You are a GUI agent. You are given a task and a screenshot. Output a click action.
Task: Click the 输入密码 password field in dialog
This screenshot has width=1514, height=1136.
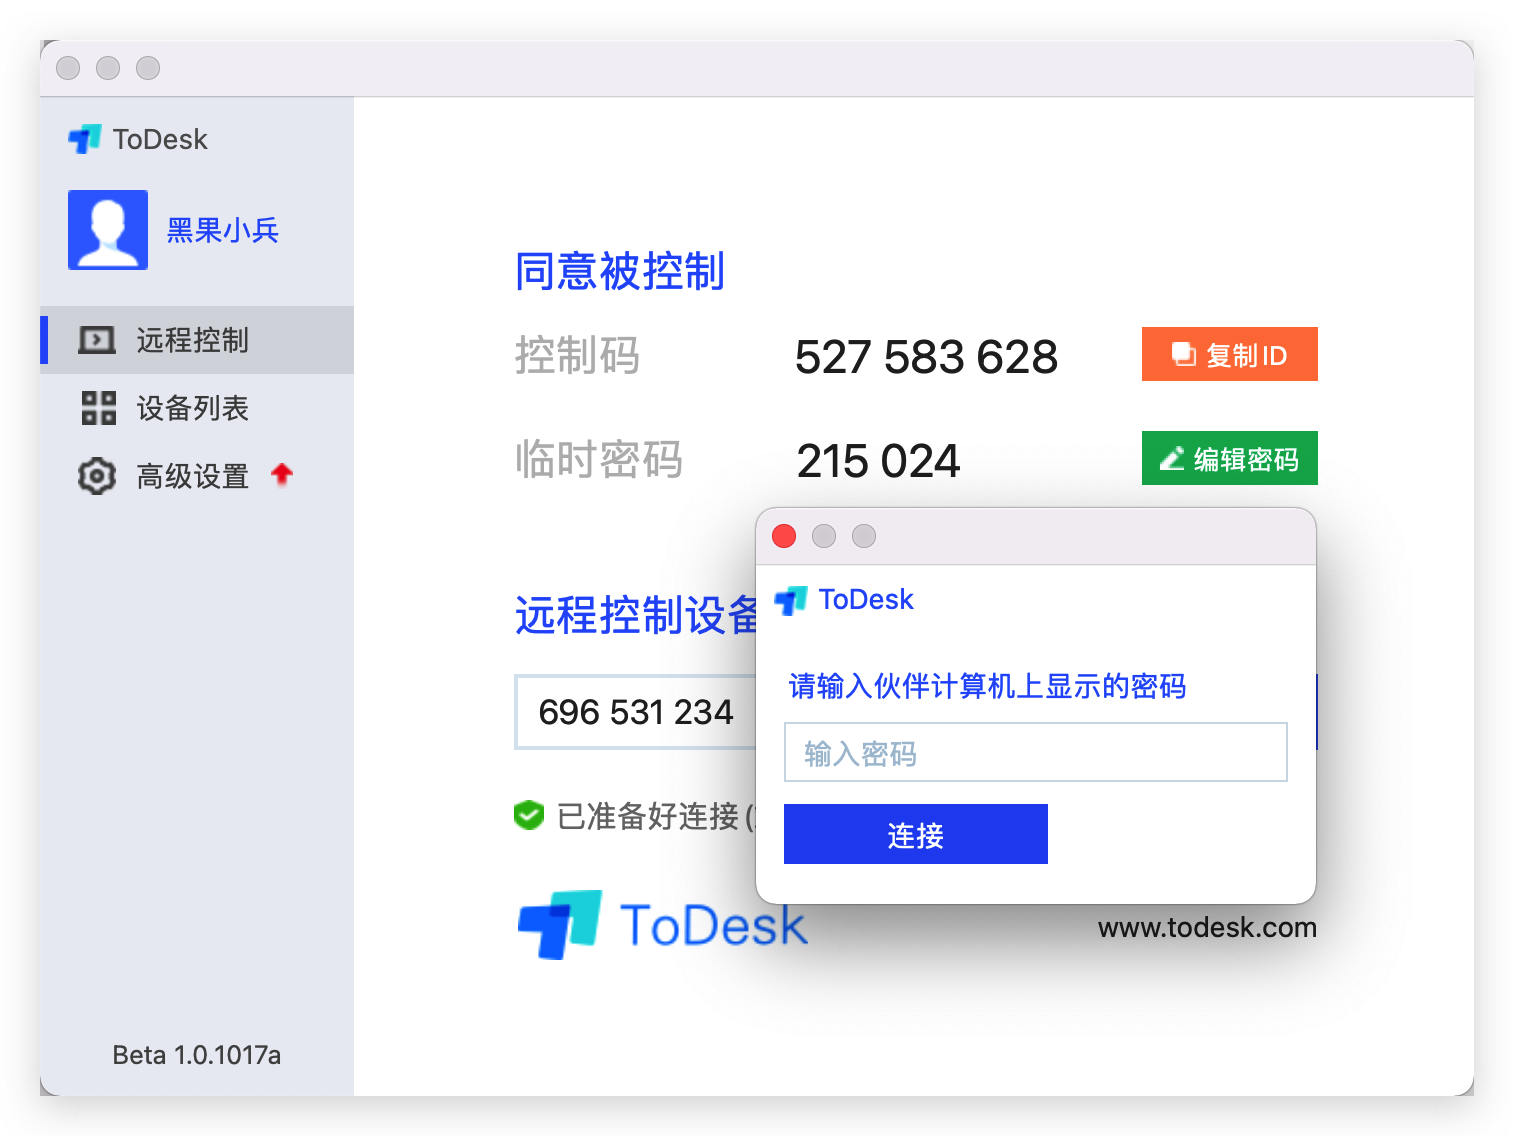coord(1035,752)
